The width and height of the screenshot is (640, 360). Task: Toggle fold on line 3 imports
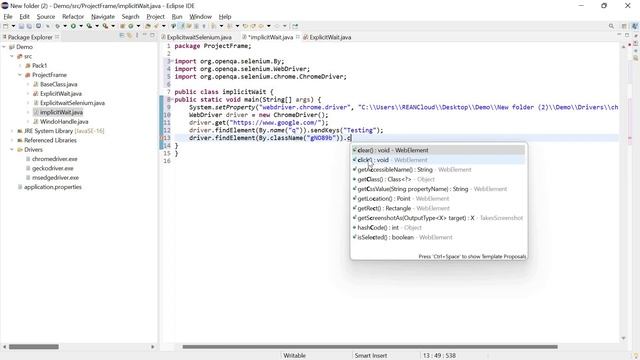pos(172,61)
